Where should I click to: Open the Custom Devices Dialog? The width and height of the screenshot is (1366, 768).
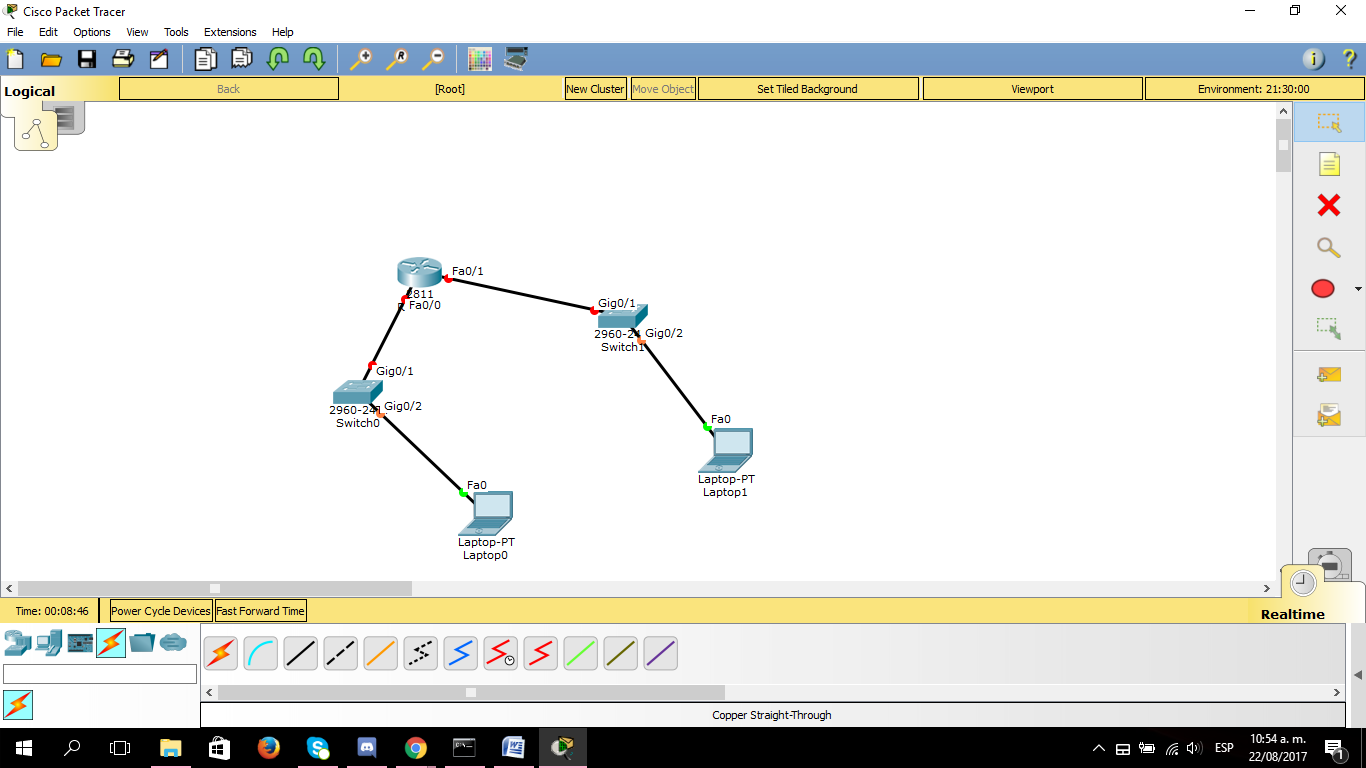pos(514,59)
